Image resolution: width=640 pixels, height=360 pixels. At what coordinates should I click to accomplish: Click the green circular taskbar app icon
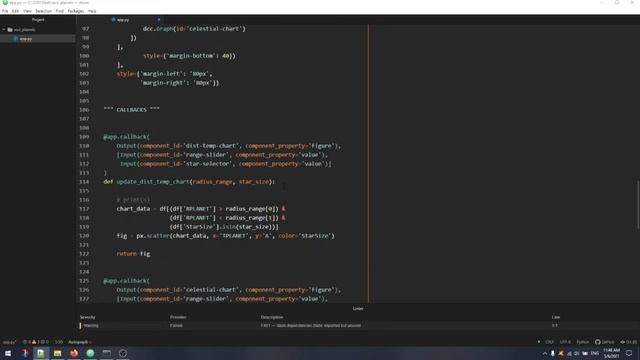coord(90,353)
